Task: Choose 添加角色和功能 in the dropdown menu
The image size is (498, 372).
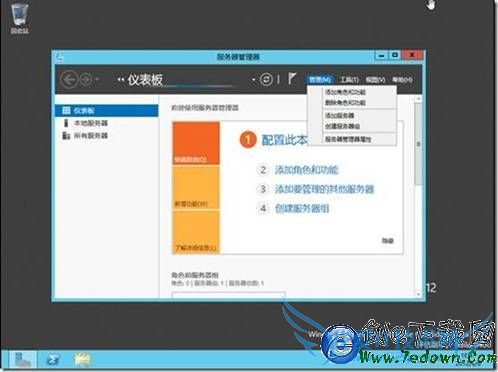Action: coord(345,92)
